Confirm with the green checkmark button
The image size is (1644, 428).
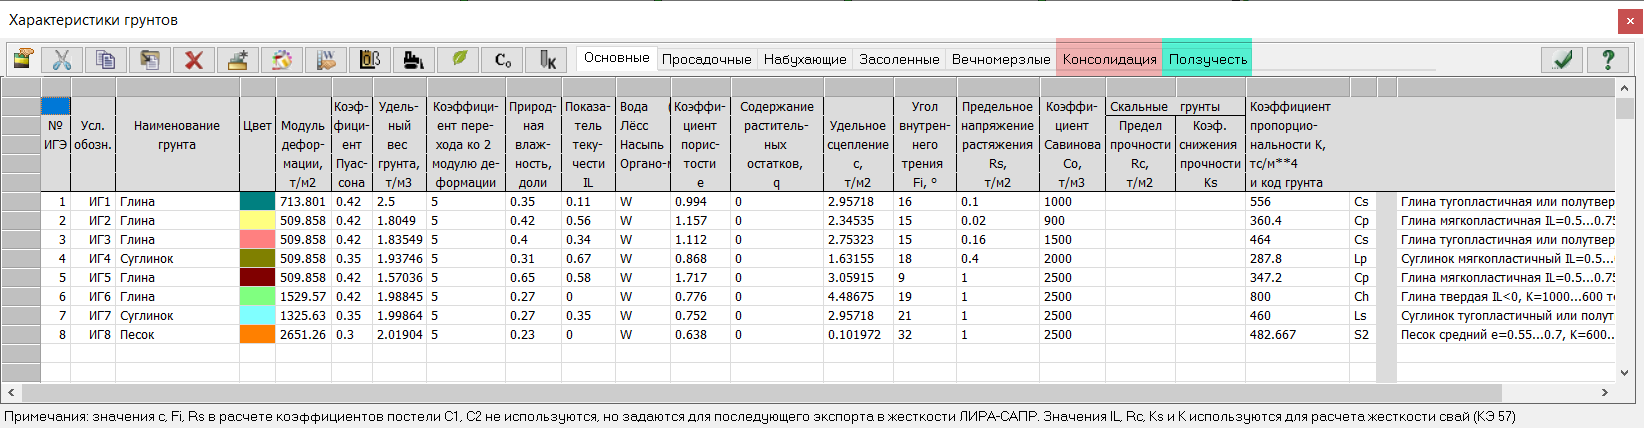coord(1562,60)
